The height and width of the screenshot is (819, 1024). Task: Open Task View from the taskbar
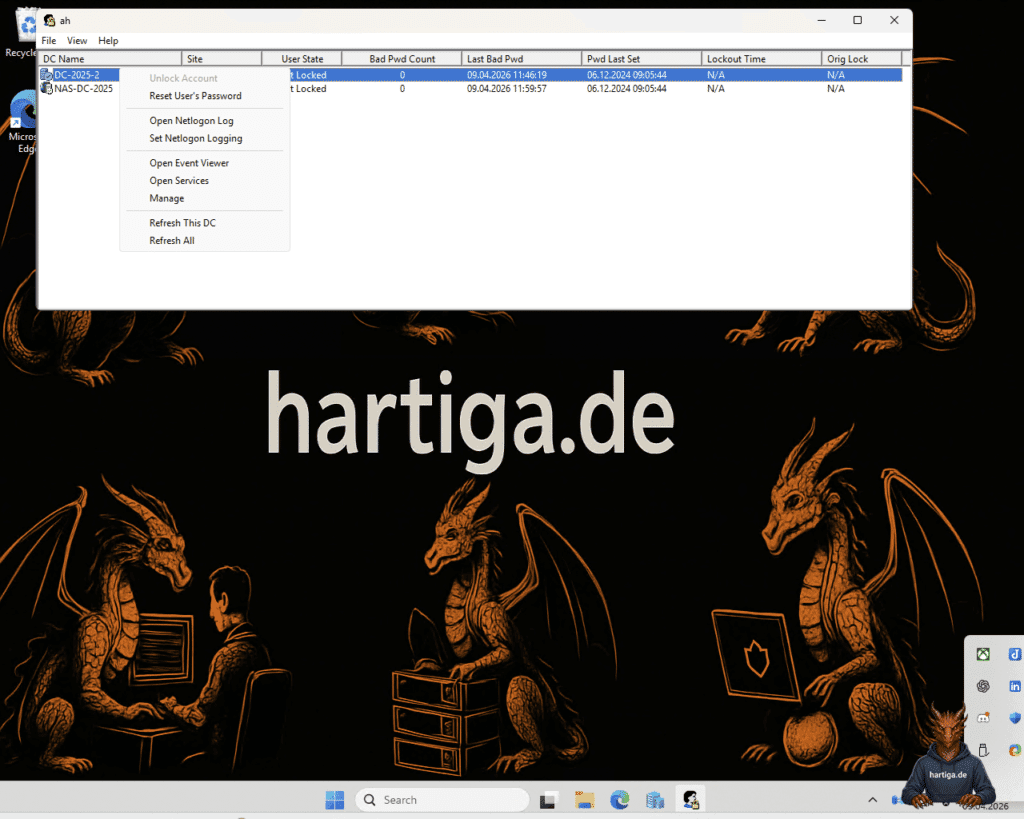tap(549, 799)
